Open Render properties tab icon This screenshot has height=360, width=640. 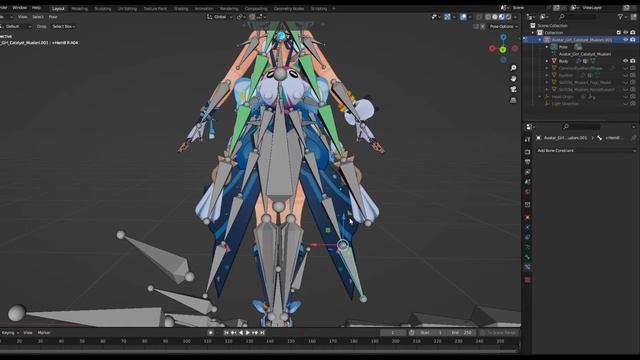click(x=527, y=152)
